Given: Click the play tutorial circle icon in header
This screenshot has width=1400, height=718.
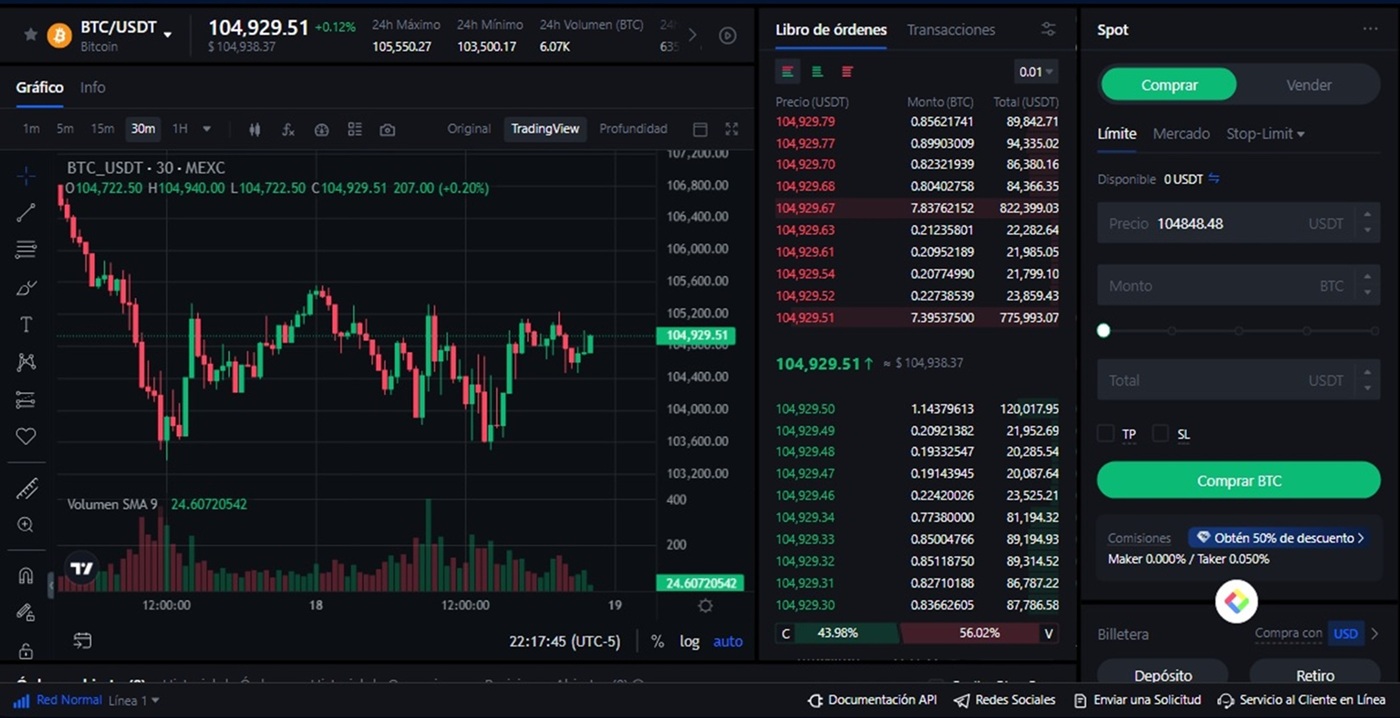Looking at the screenshot, I should (x=728, y=35).
